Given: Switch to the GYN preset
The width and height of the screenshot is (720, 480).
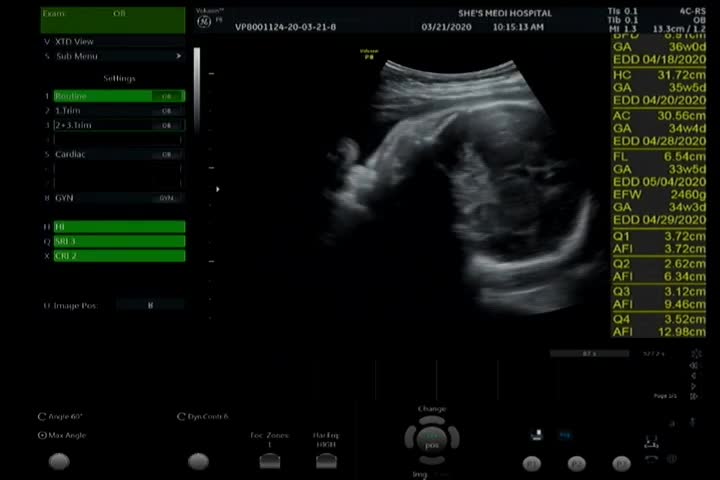Looking at the screenshot, I should [113, 198].
